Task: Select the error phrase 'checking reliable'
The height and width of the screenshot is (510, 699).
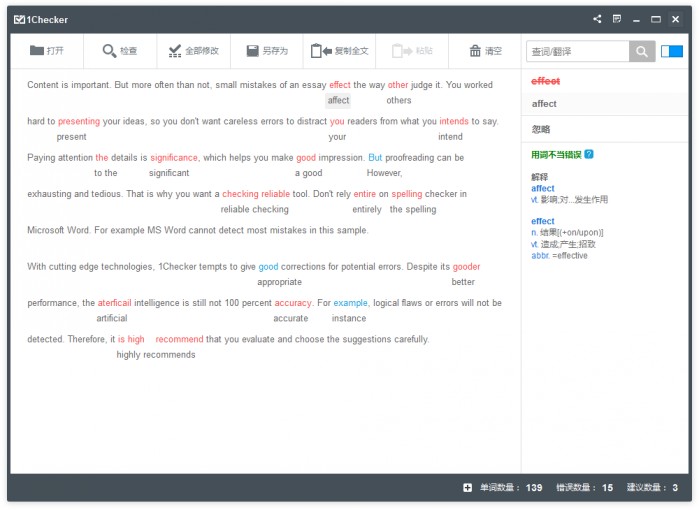Action: pos(256,194)
